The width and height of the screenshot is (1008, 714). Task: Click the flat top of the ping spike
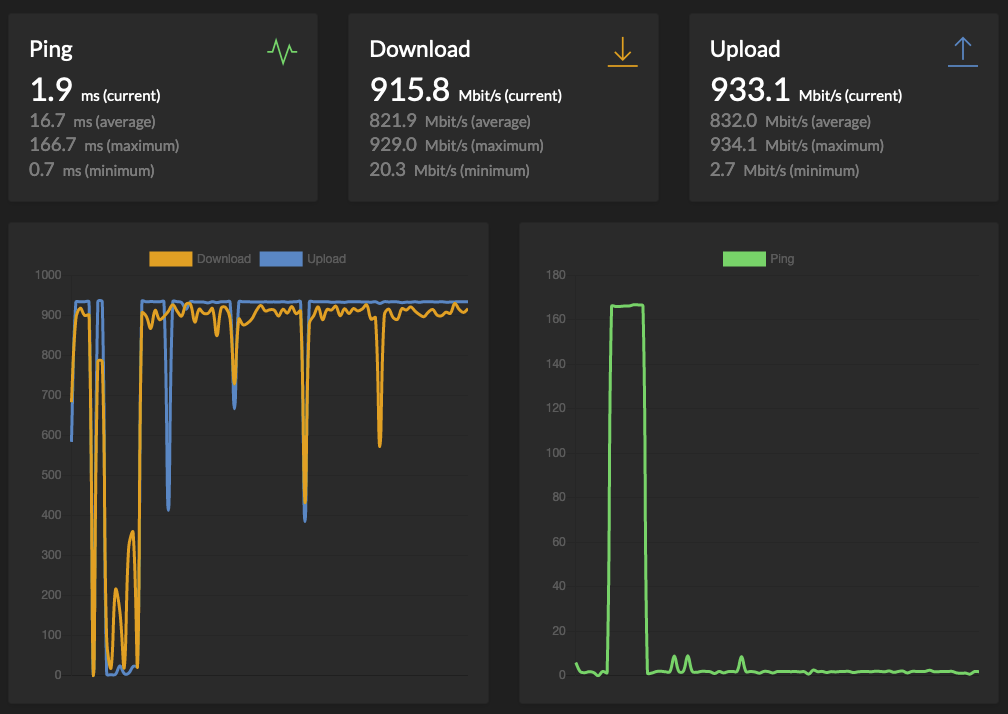[627, 306]
